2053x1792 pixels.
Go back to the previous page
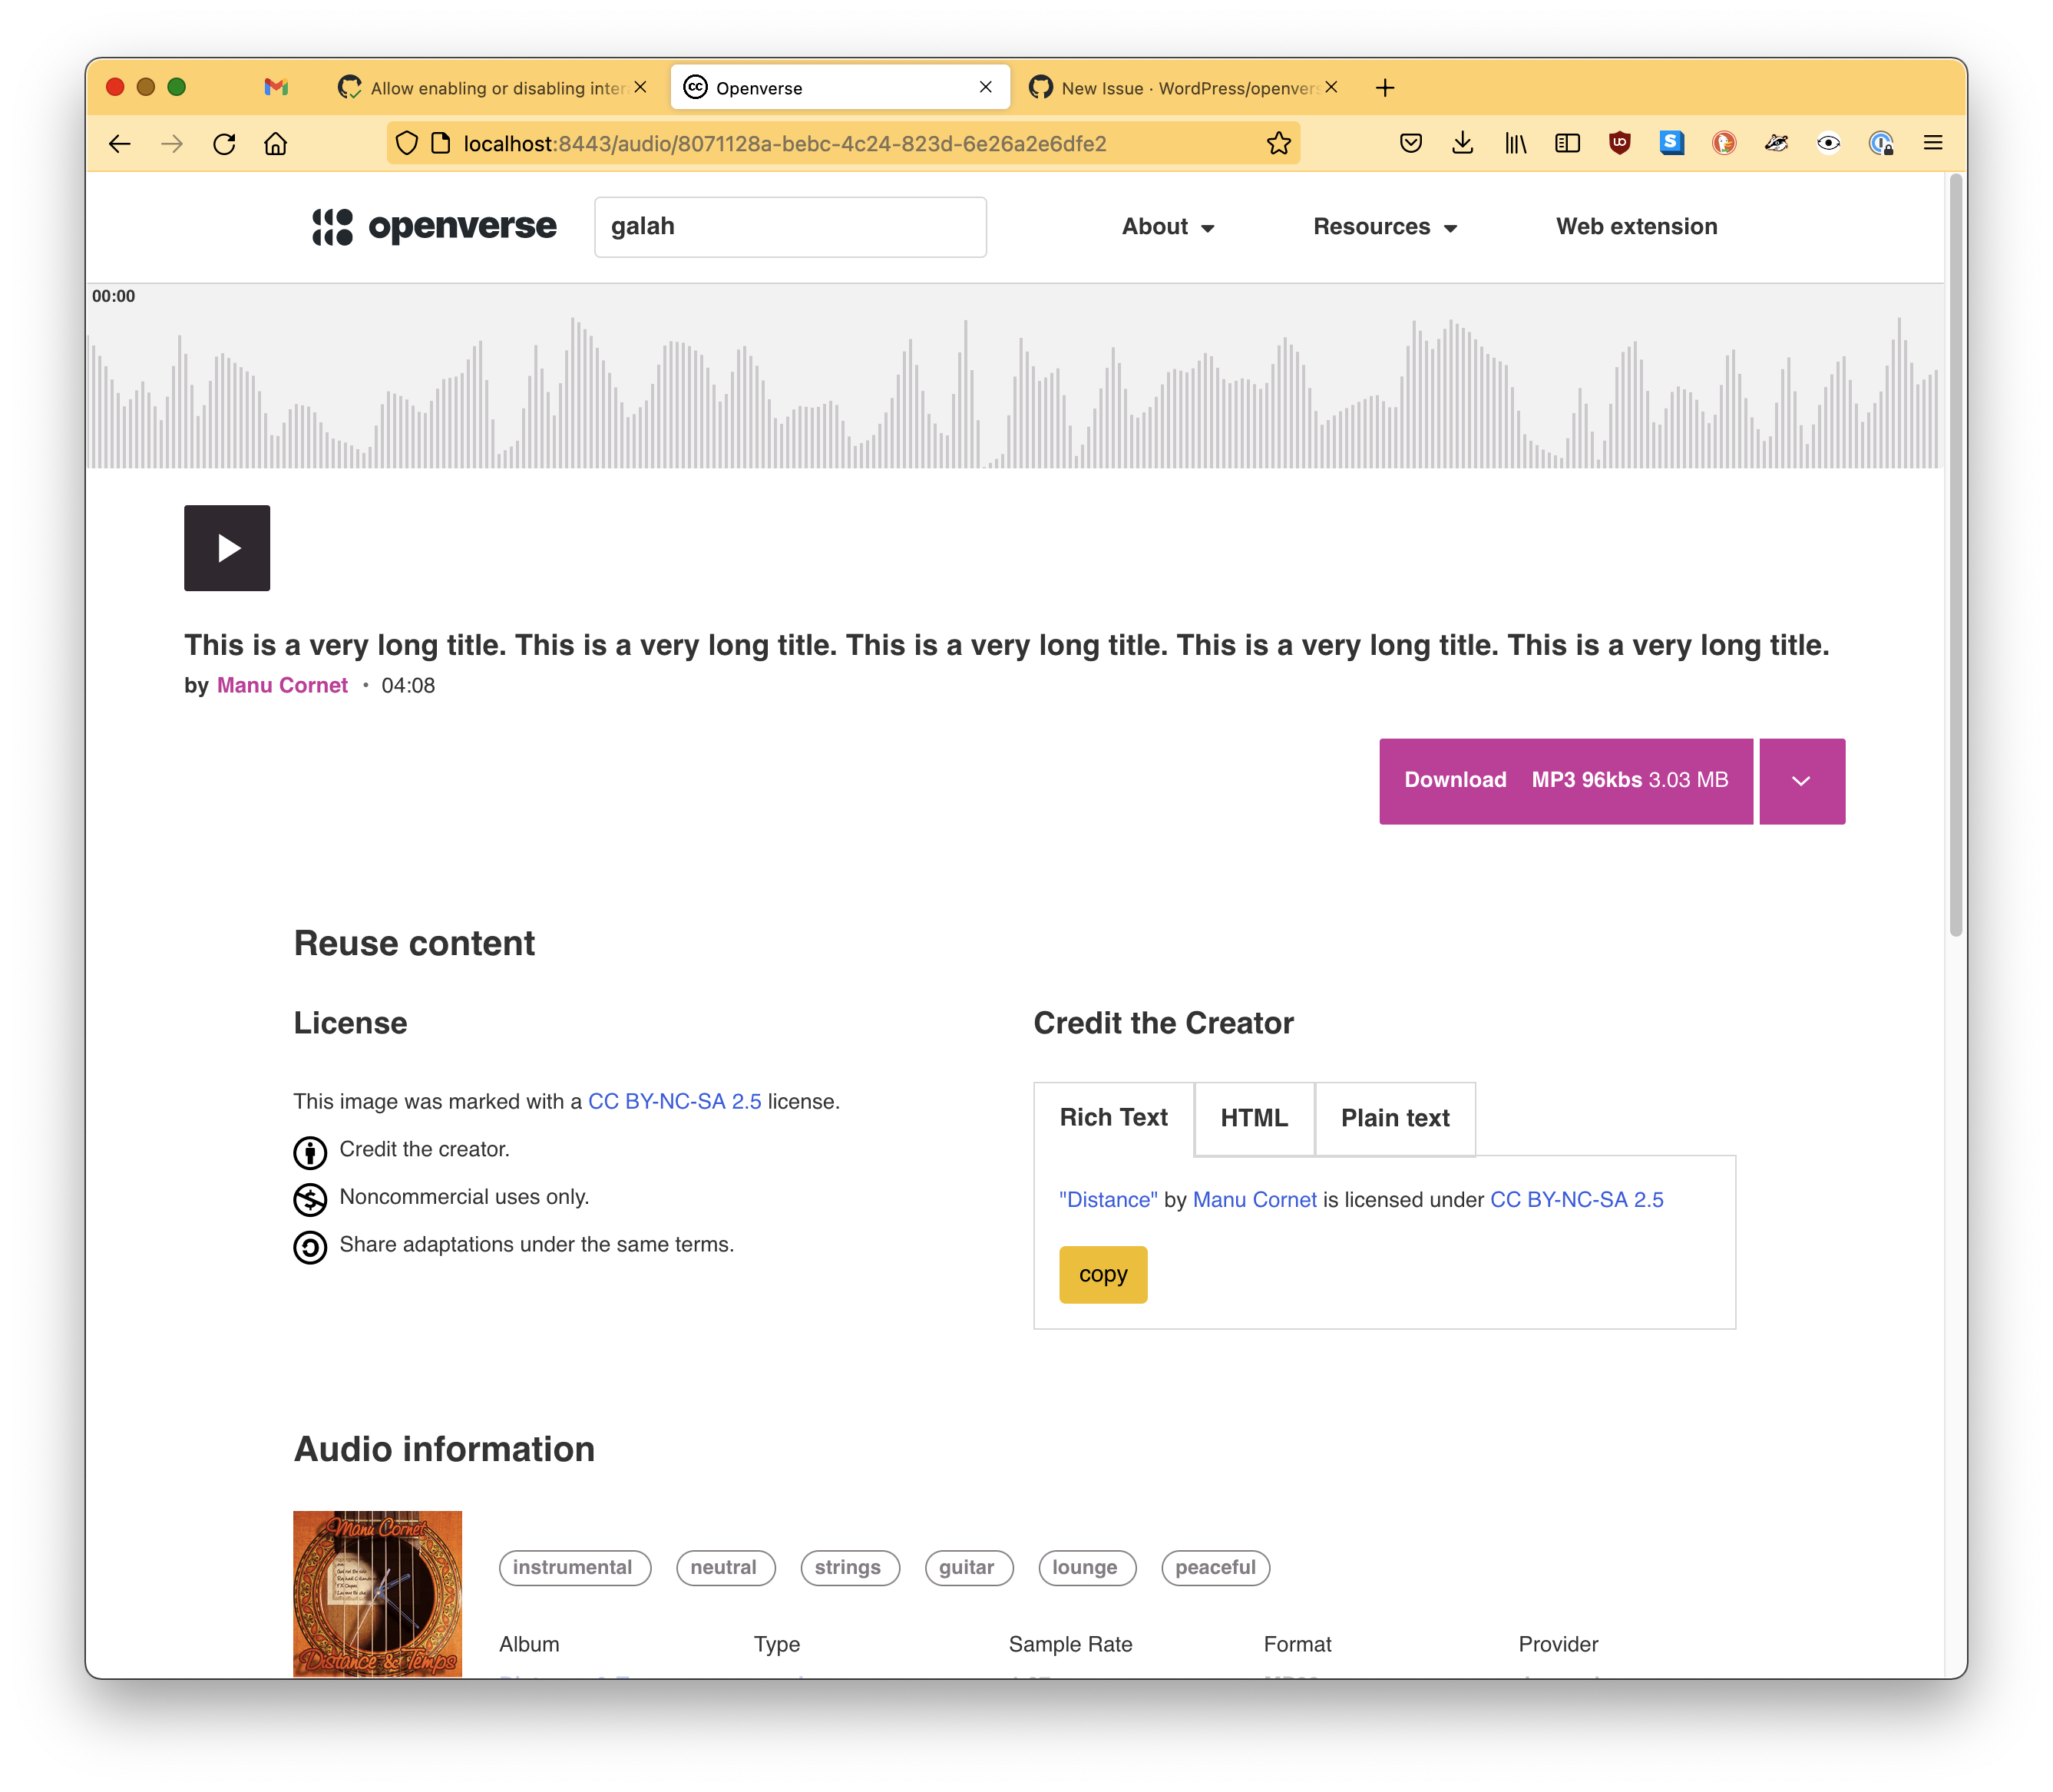(x=120, y=144)
